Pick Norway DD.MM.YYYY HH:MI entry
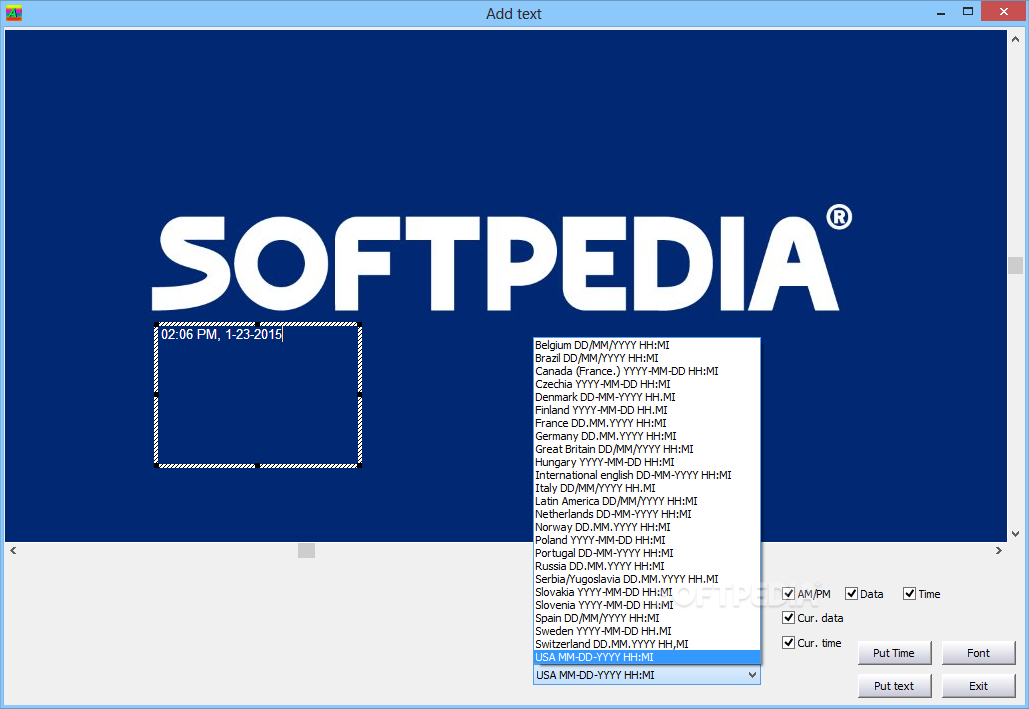The image size is (1029, 709). pos(646,527)
